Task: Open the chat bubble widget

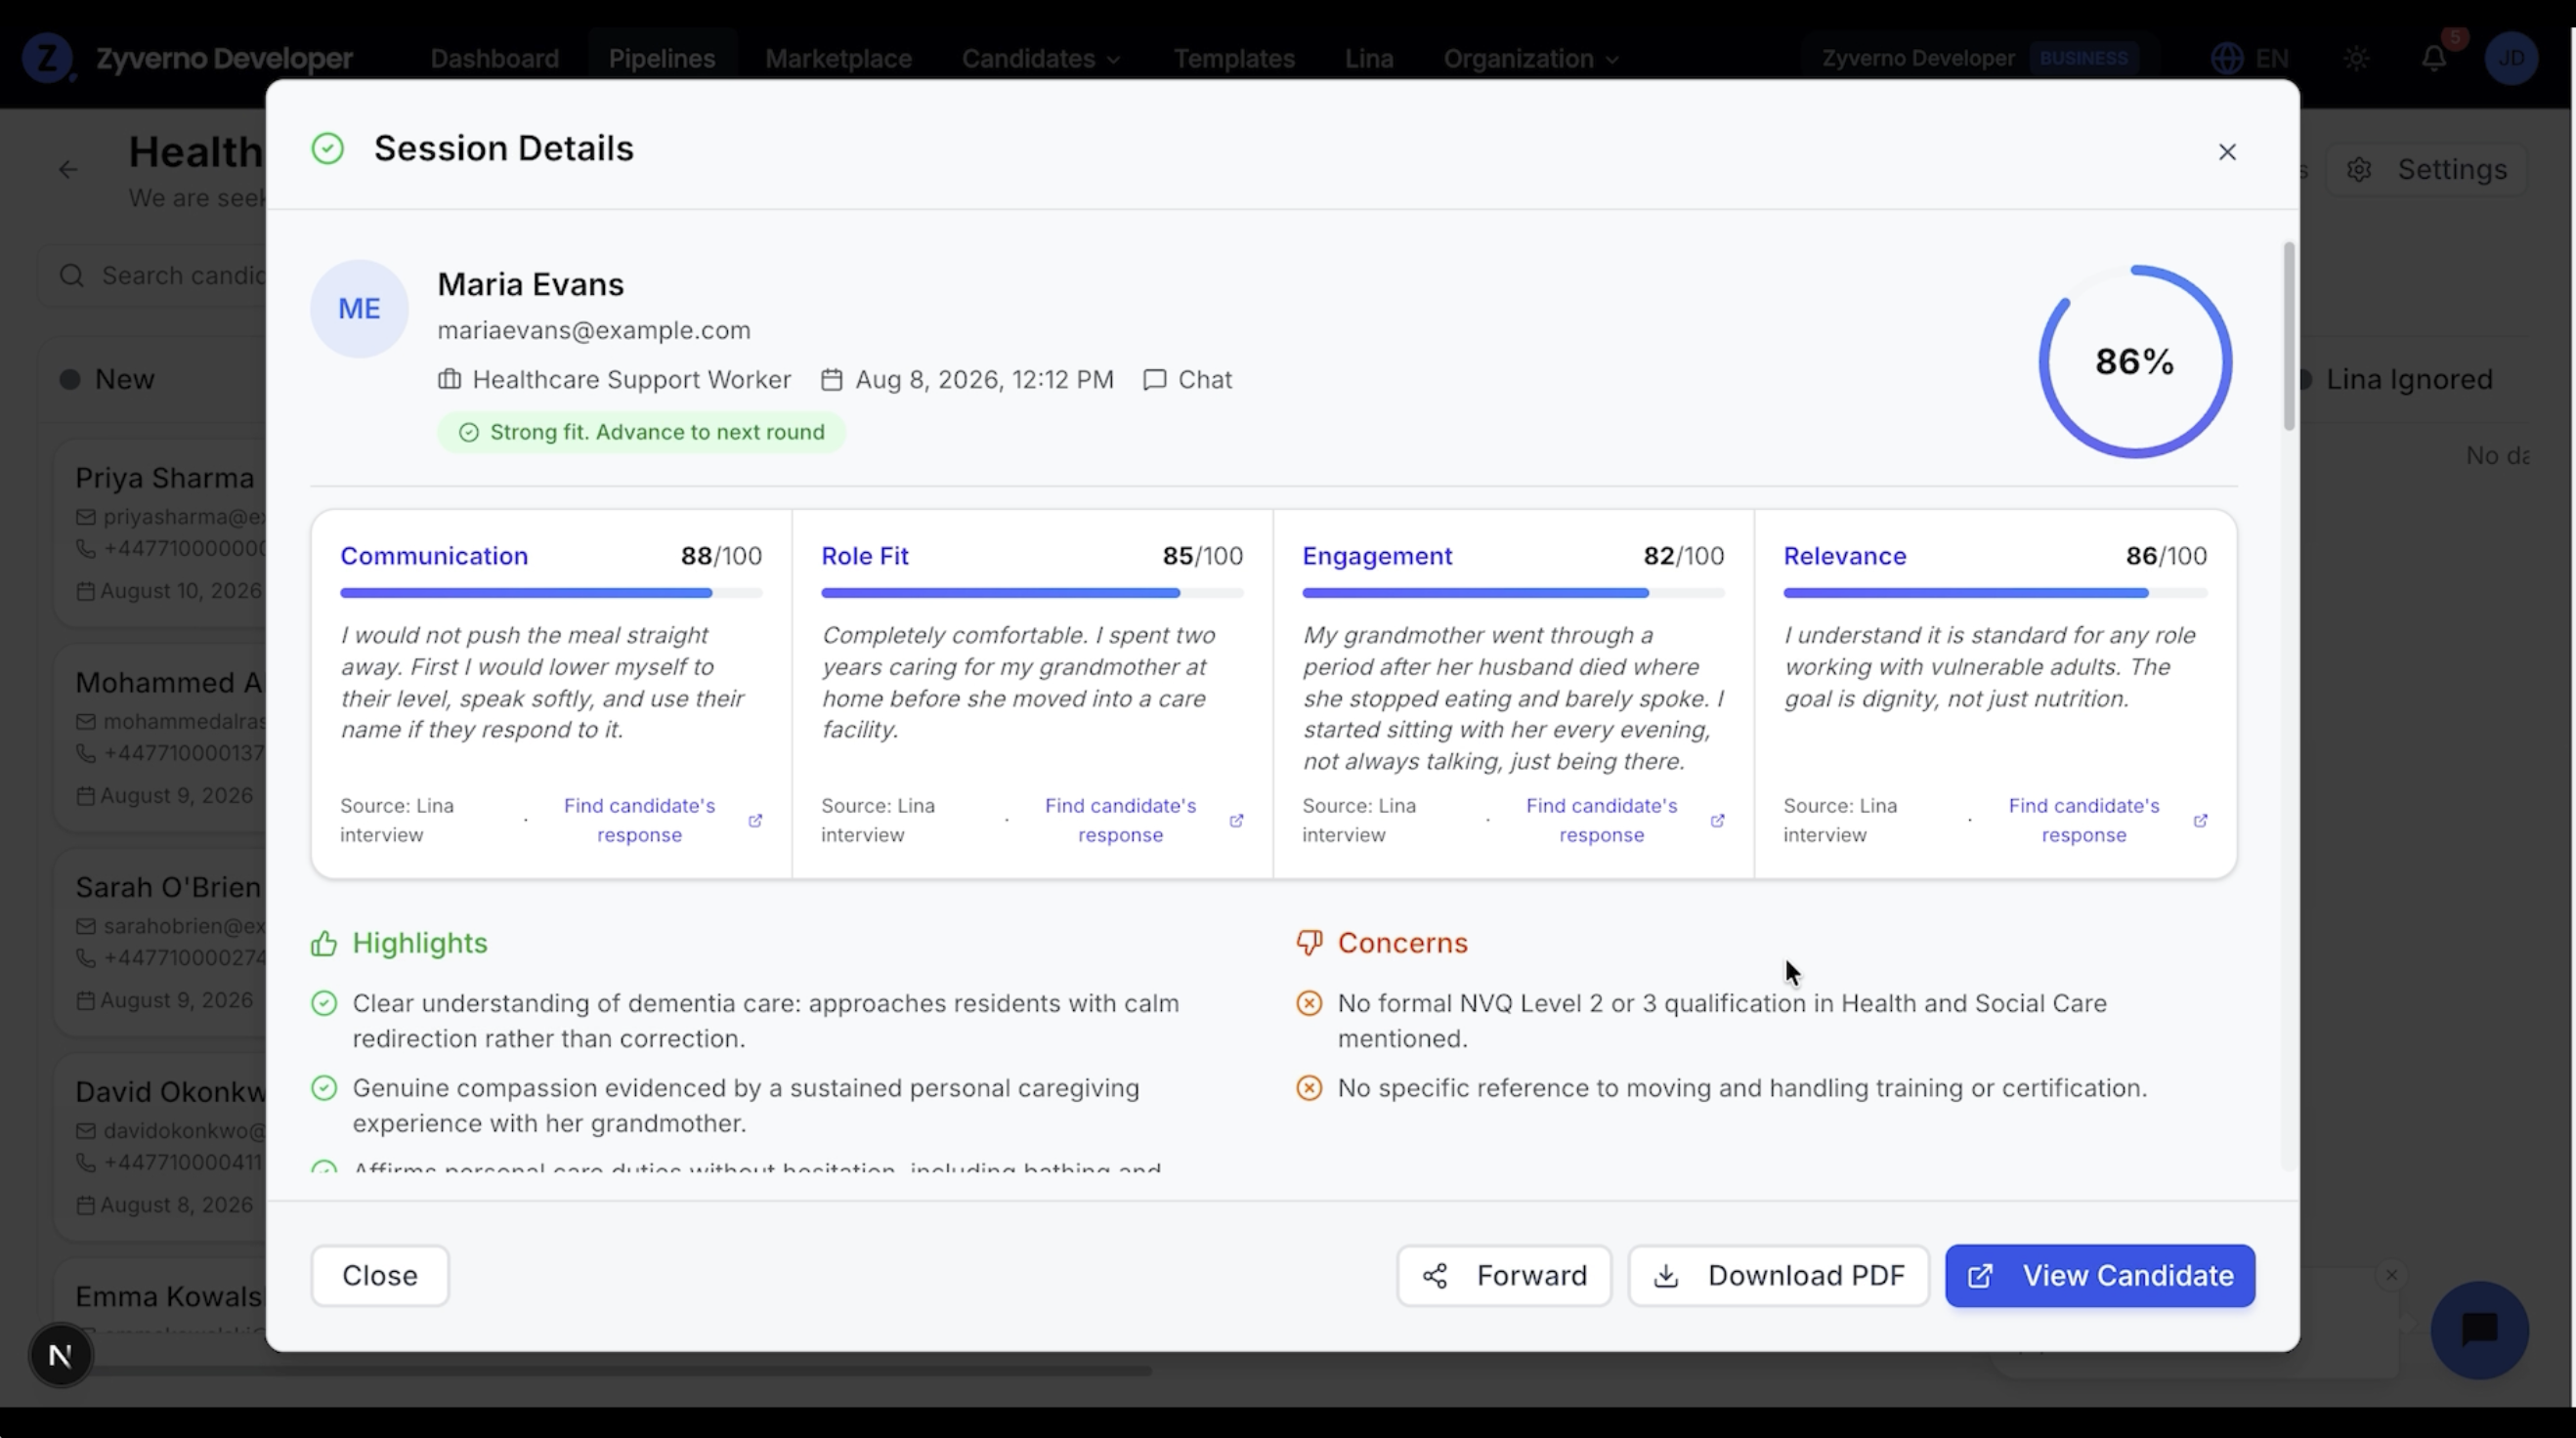Action: tap(2479, 1330)
